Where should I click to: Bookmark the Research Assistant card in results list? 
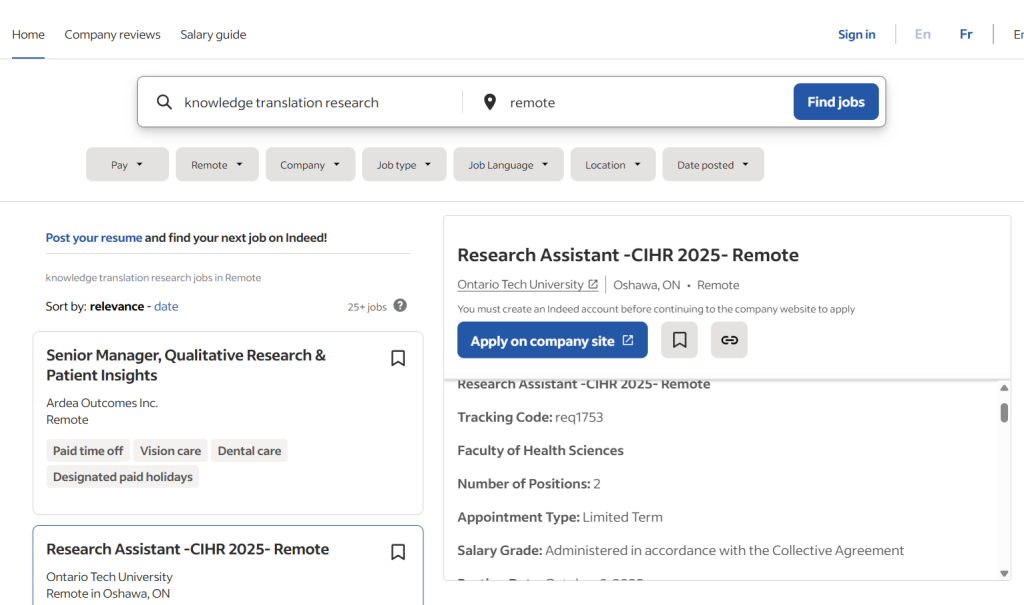click(398, 552)
